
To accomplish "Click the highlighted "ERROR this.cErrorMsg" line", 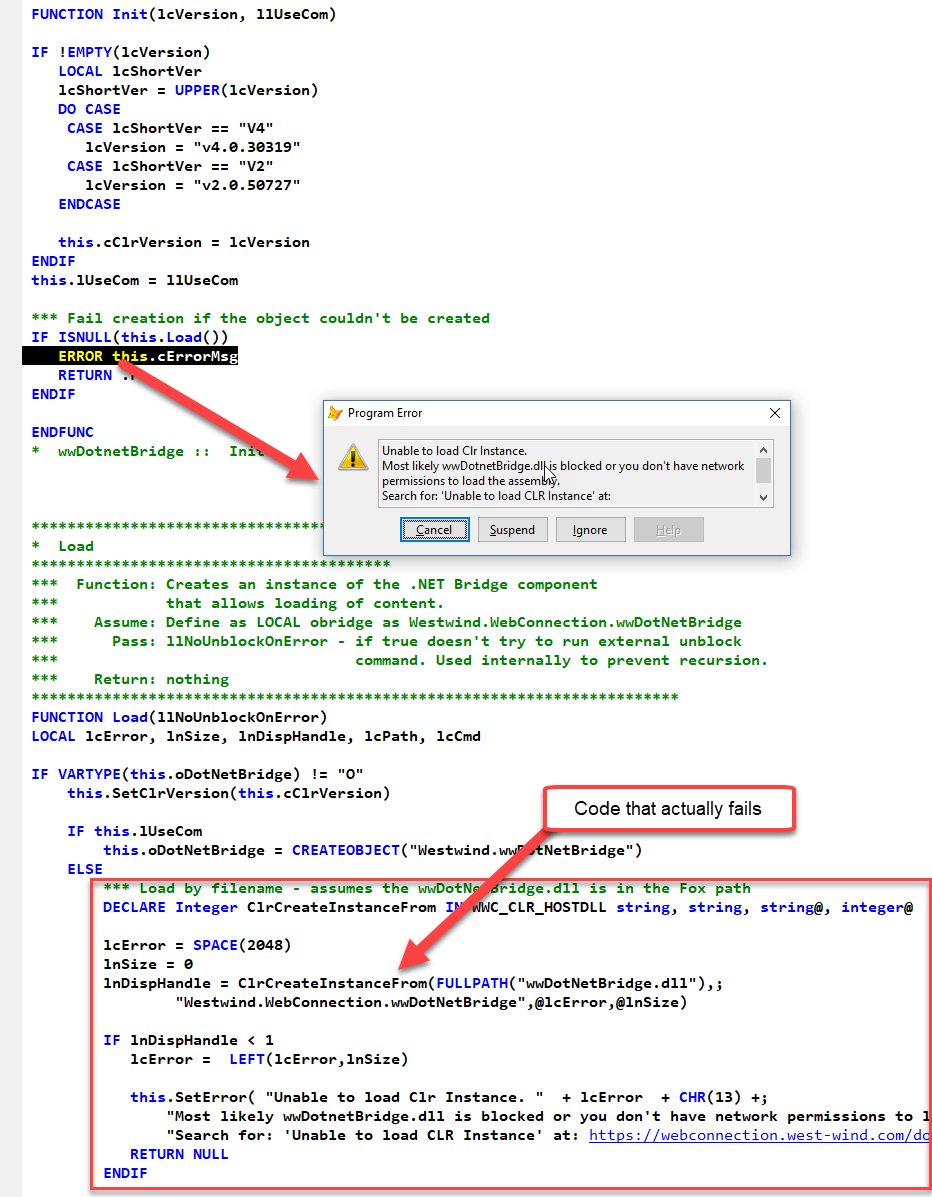I will click(130, 356).
